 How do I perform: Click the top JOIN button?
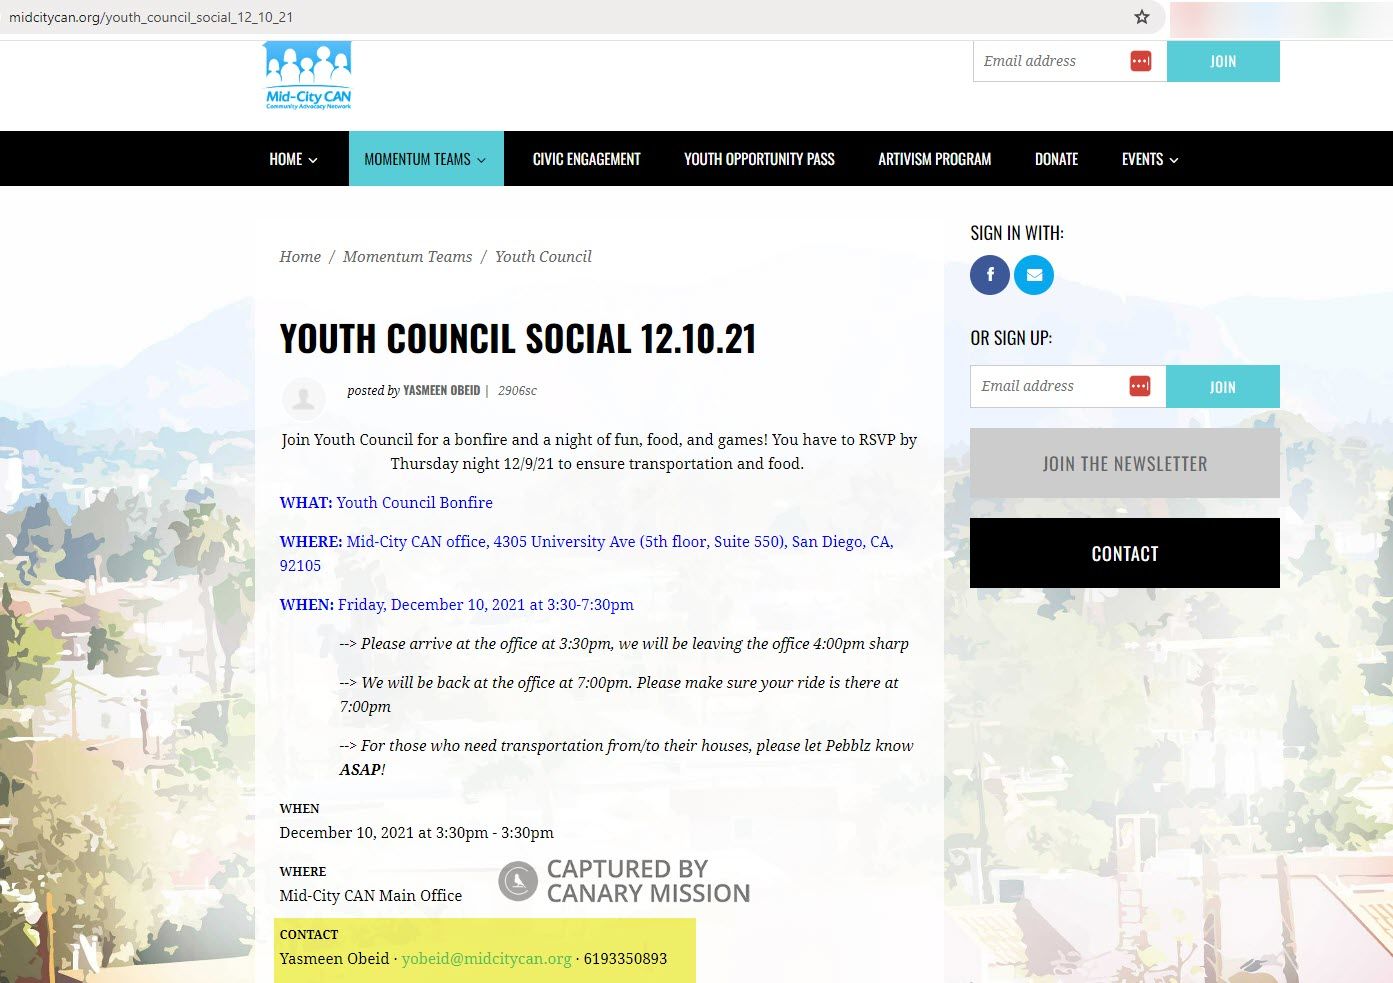[x=1223, y=60]
